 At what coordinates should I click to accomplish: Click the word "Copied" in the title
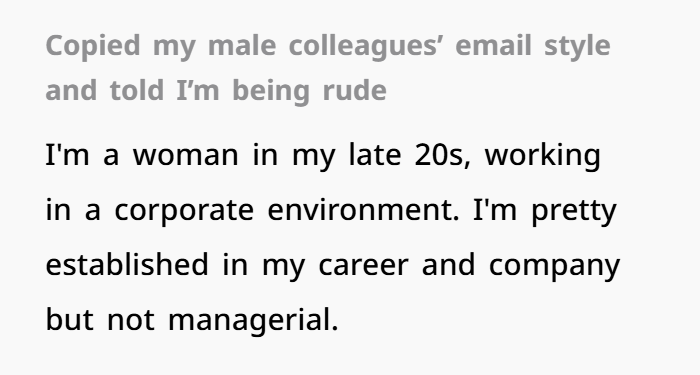[x=93, y=46]
